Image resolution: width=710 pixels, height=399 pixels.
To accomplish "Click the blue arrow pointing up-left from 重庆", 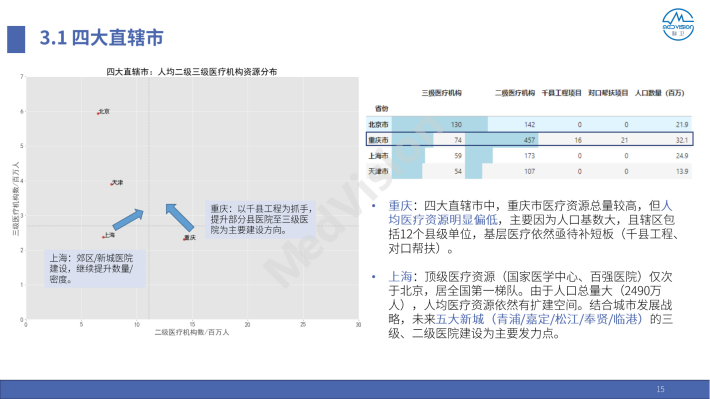I will coord(179,217).
